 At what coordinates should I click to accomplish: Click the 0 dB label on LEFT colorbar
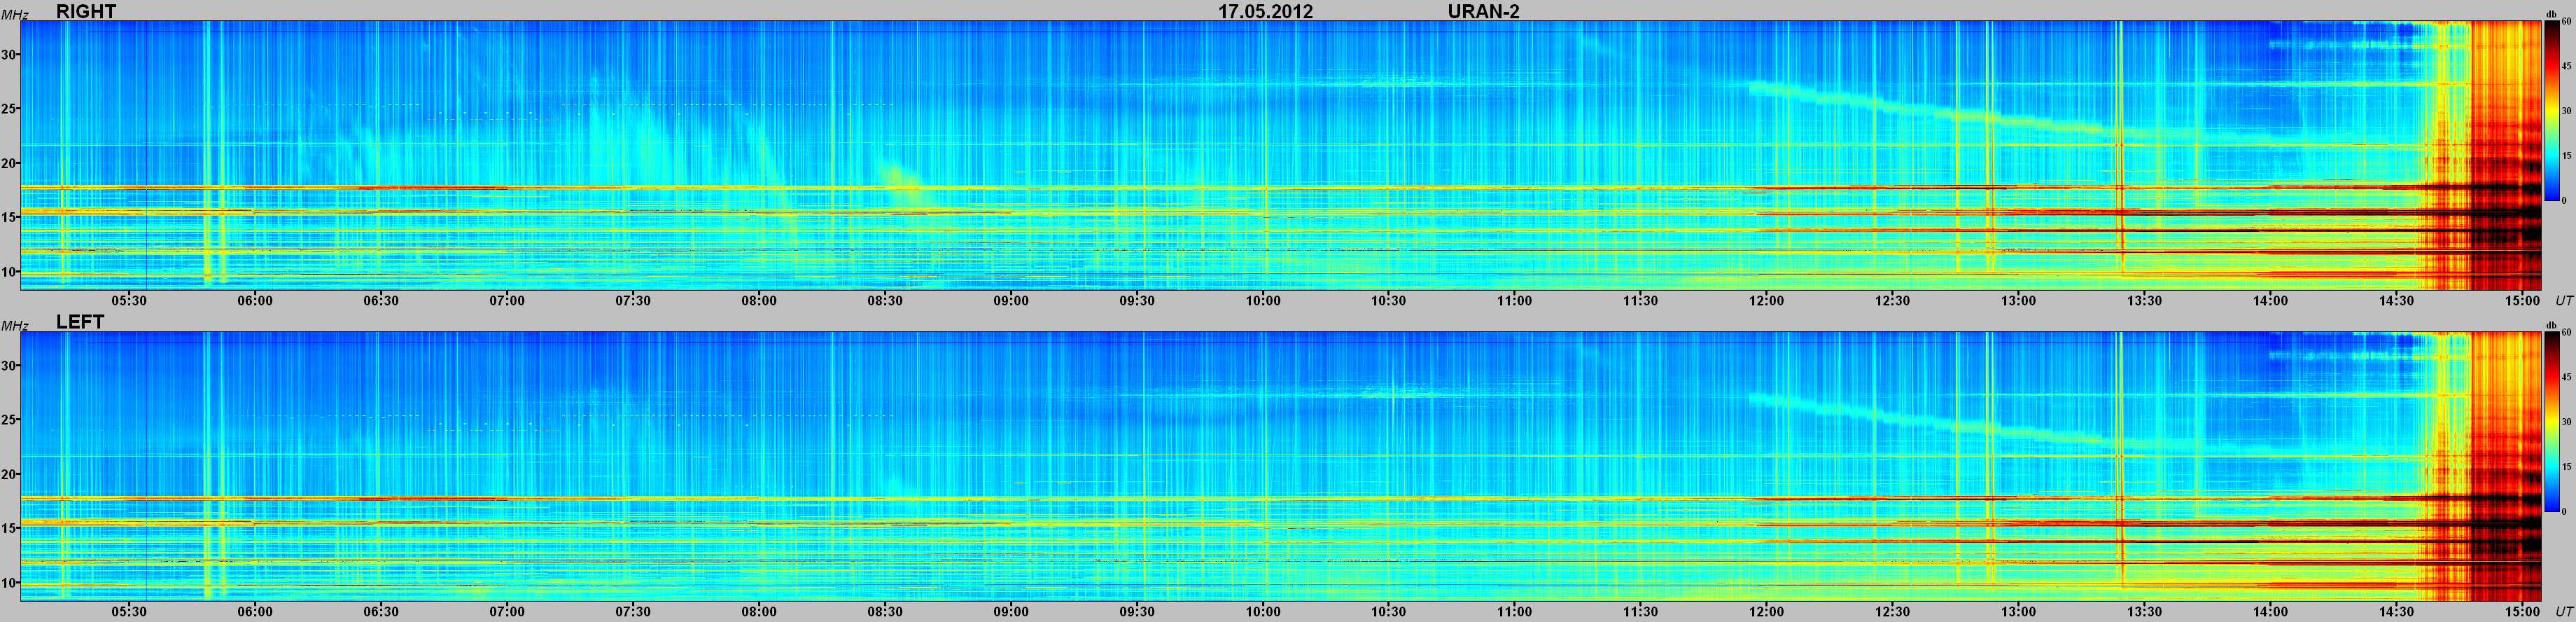[x=2564, y=511]
